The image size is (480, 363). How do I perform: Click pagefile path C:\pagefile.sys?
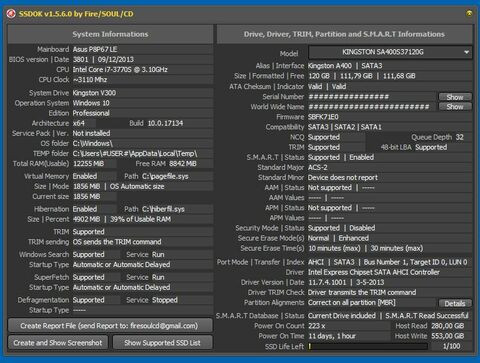click(x=165, y=176)
